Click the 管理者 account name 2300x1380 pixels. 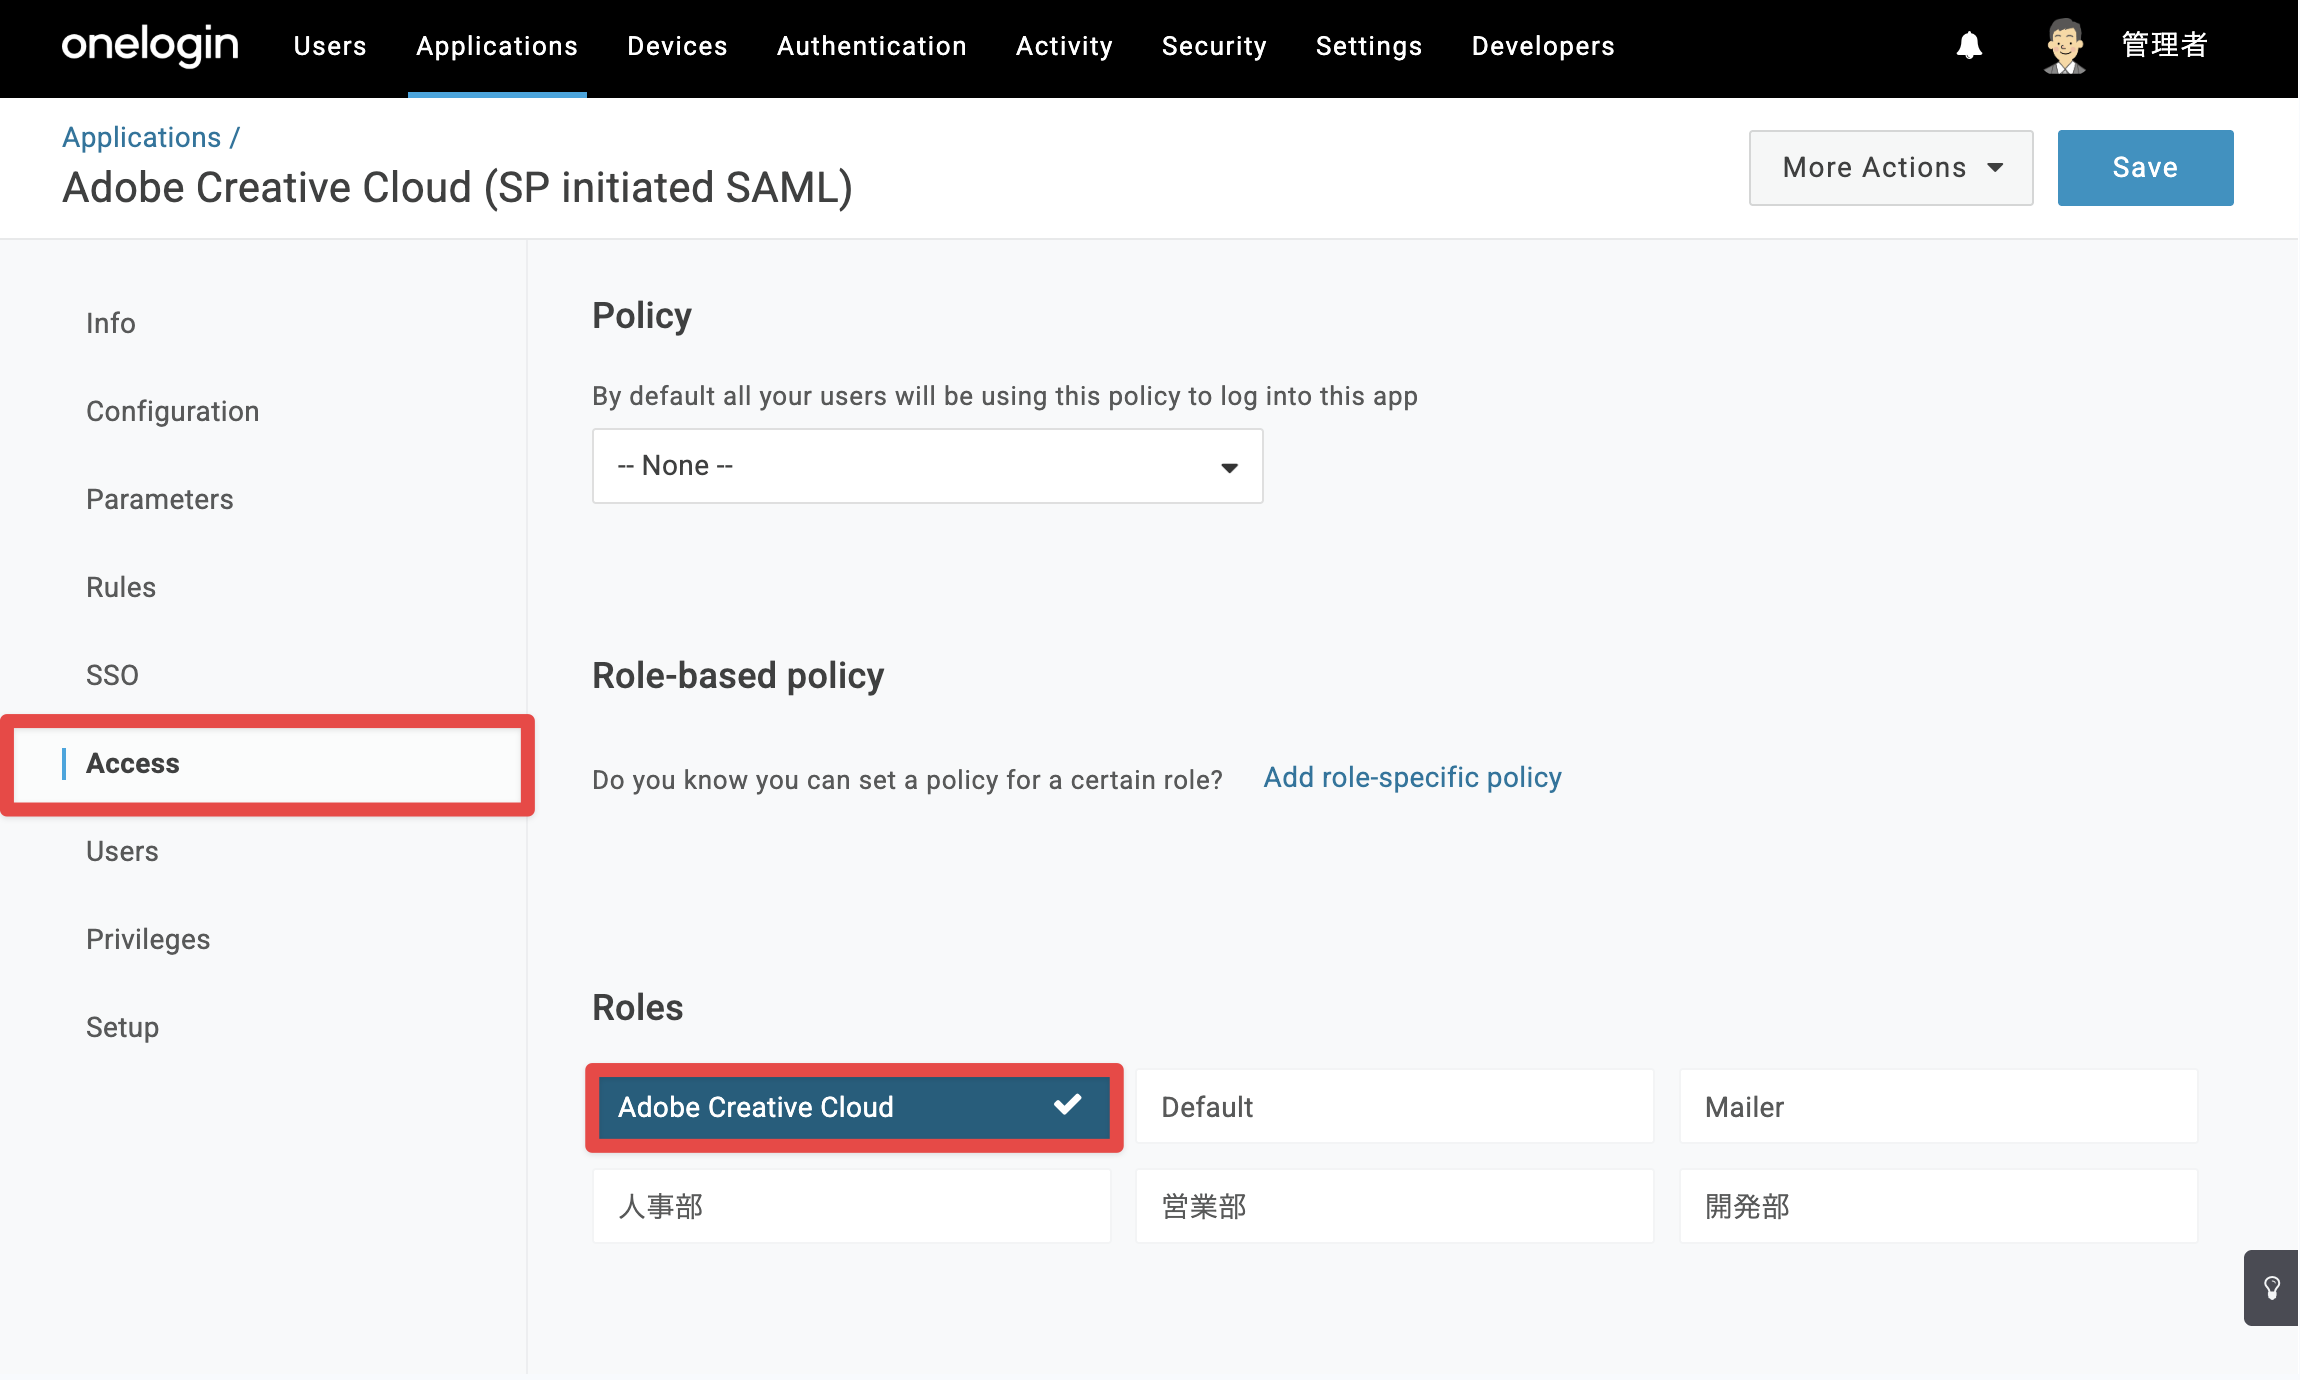[x=2164, y=46]
